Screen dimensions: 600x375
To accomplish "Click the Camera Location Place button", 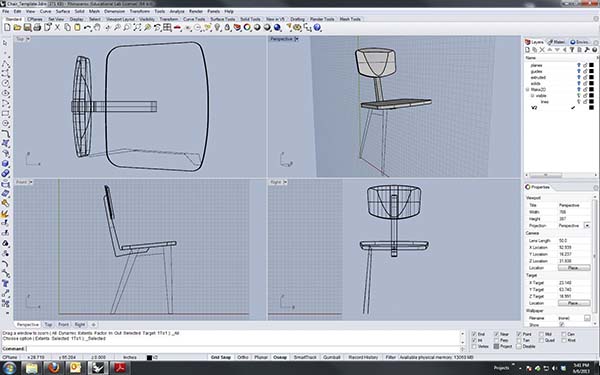I will pos(574,268).
